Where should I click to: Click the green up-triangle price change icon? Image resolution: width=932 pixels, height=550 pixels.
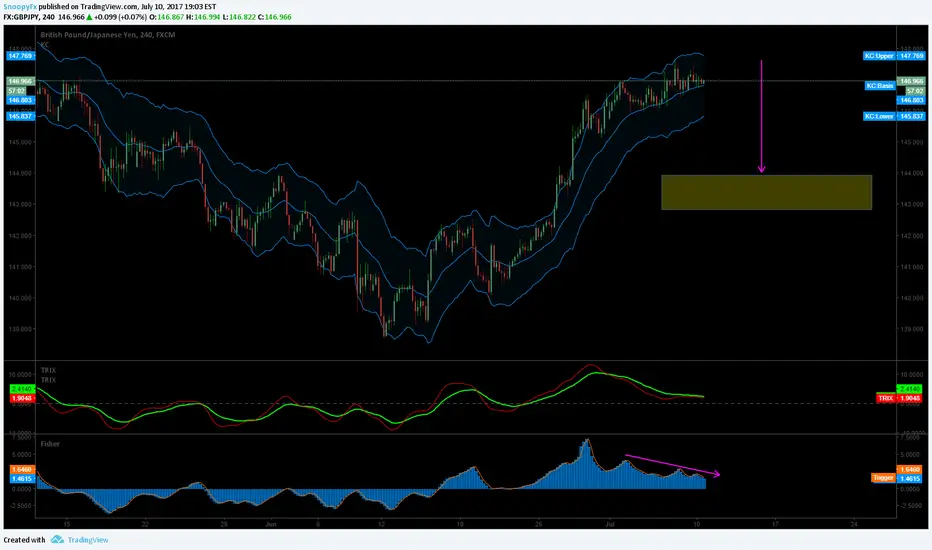pyautogui.click(x=89, y=17)
